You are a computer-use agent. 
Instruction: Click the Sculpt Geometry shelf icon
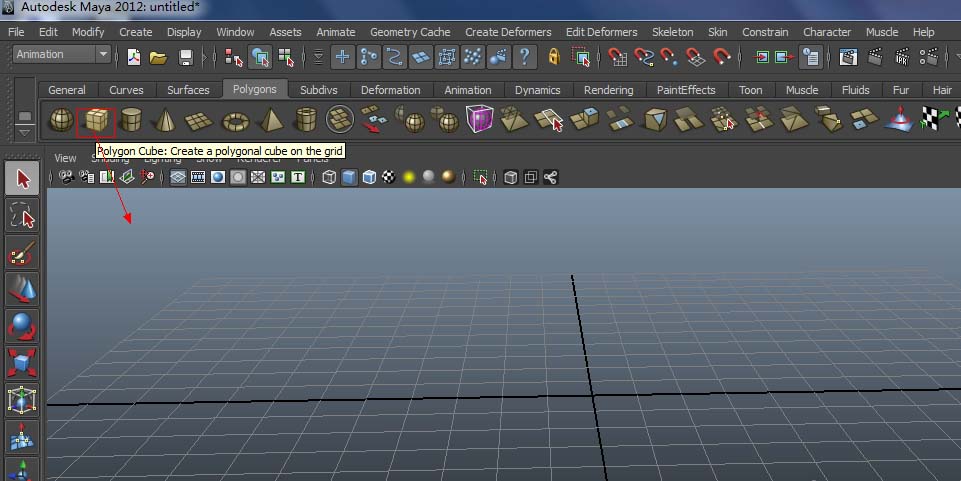pos(899,119)
